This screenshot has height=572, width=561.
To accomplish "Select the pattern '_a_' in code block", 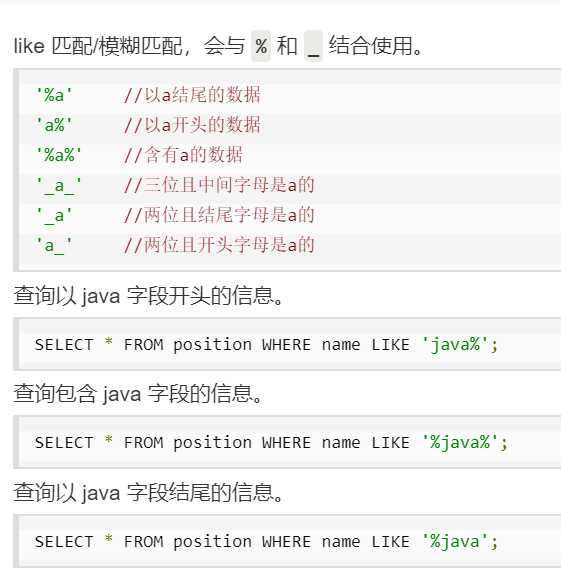I will [x=59, y=186].
